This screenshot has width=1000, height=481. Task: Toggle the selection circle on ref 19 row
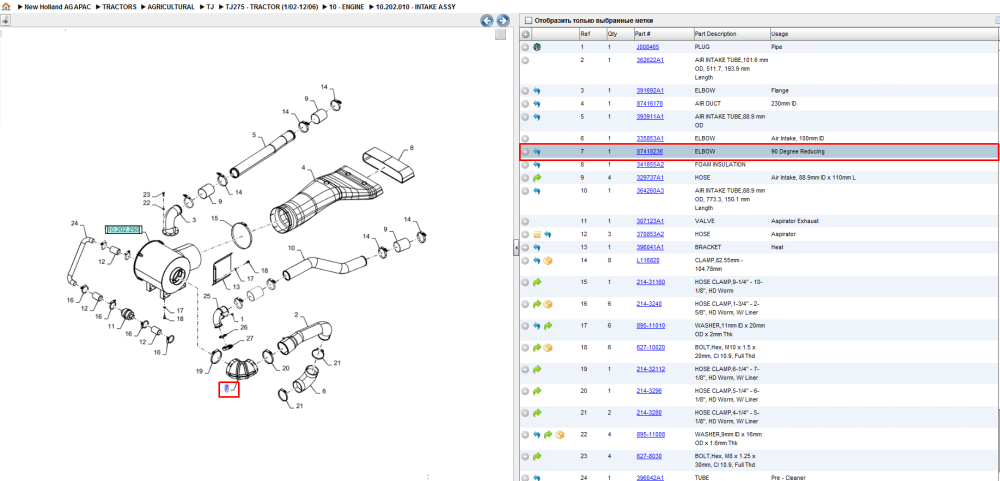click(525, 369)
